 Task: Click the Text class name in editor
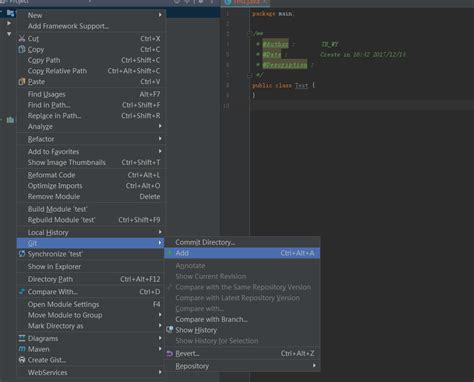coord(301,86)
